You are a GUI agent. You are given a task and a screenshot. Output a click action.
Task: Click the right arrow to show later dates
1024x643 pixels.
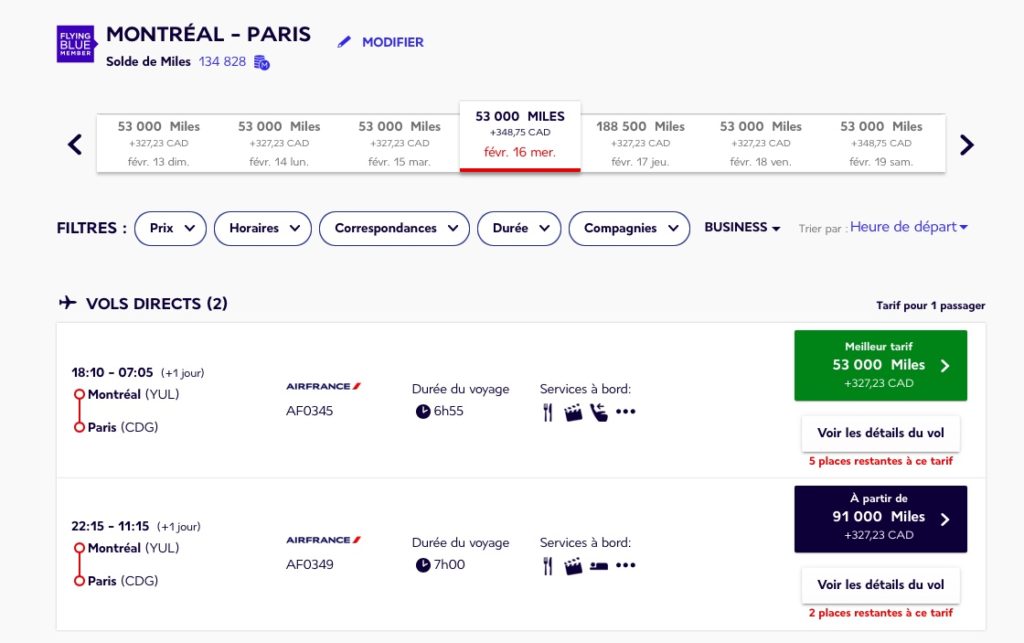pyautogui.click(x=966, y=144)
